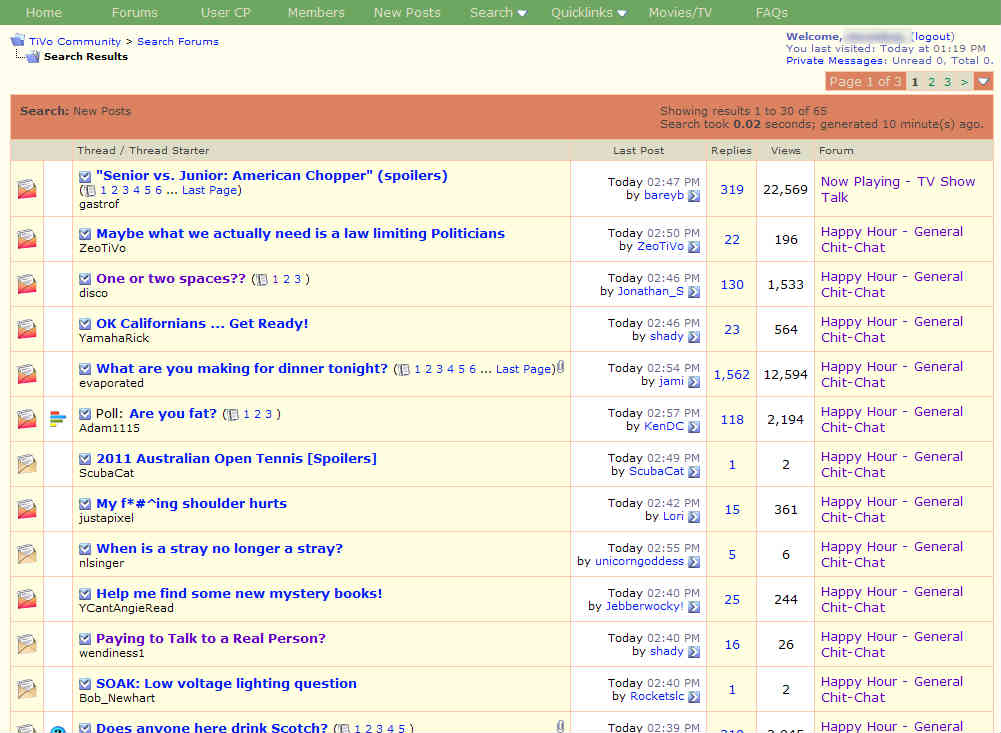Go to last post by bareyb
Screen dimensions: 1001x733
[x=694, y=196]
